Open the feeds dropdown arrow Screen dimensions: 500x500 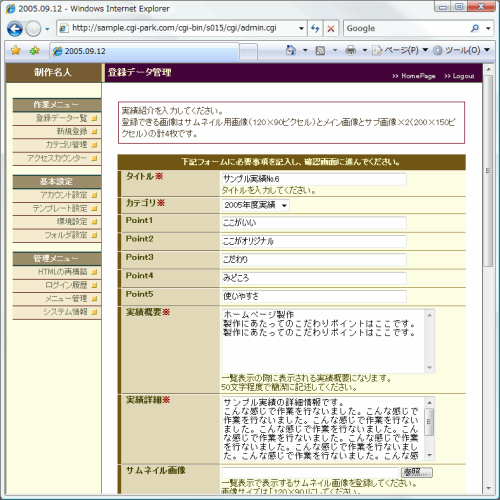[x=335, y=50]
